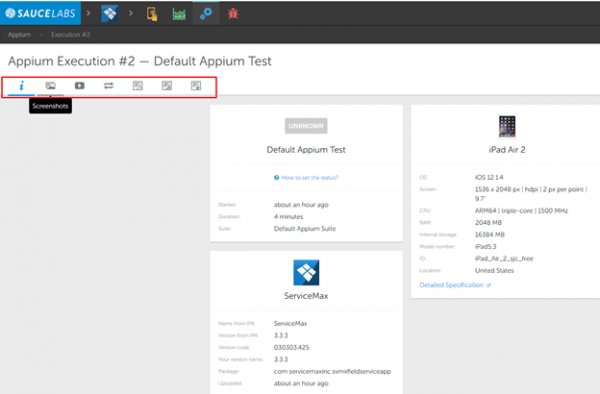Image resolution: width=600 pixels, height=394 pixels.
Task: Click the 'iPad5,3' model number
Action: point(486,246)
